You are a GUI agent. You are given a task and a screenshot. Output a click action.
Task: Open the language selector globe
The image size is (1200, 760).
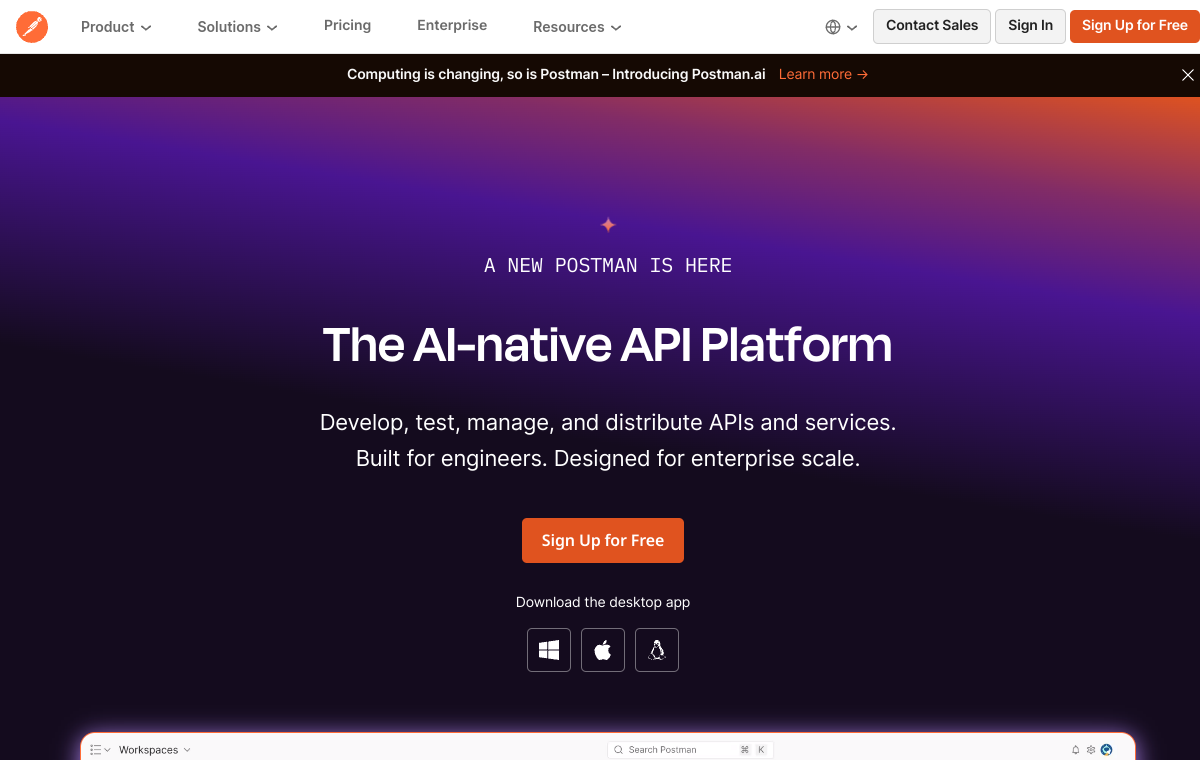tap(841, 27)
